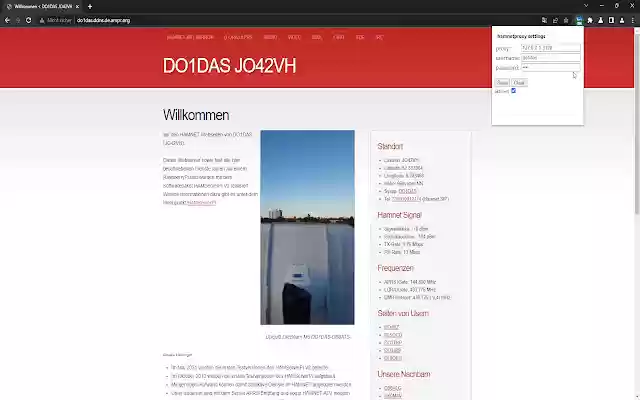Open a new browser tab with plus

point(90,7)
